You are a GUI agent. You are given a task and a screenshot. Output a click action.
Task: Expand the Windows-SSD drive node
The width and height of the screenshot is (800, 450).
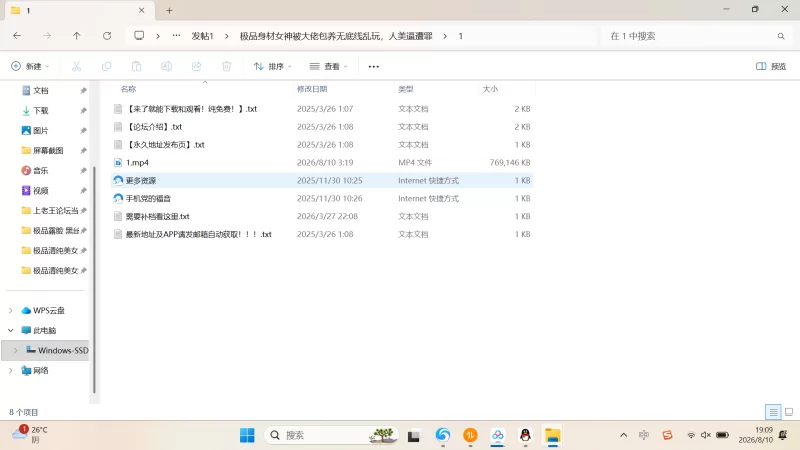(x=15, y=350)
